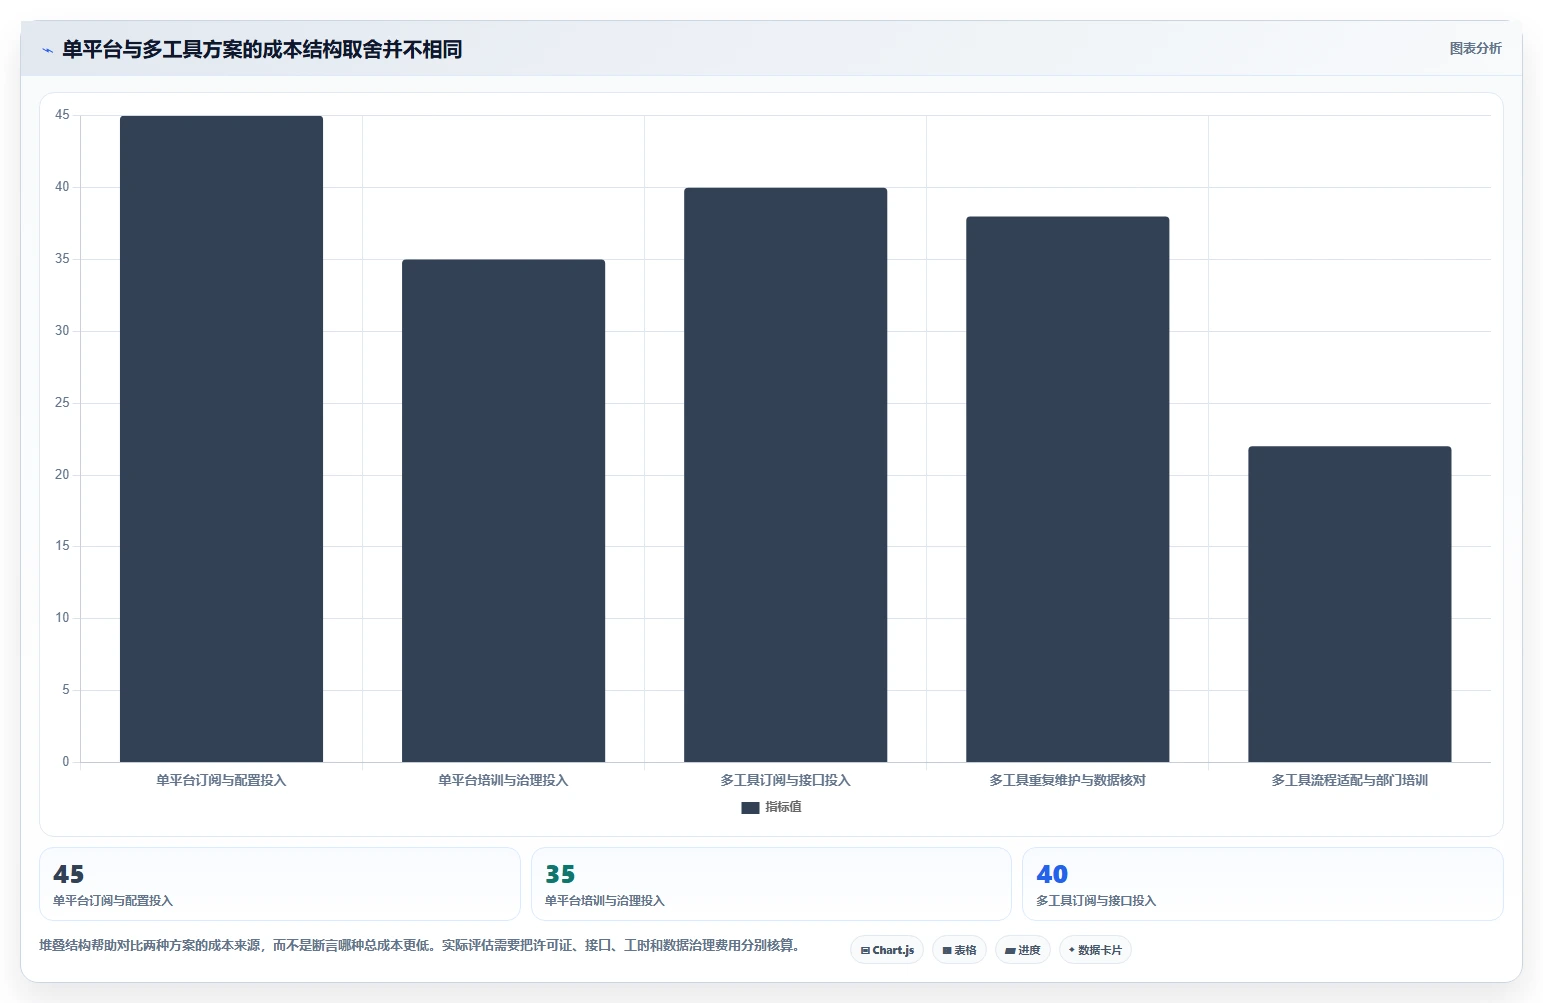The width and height of the screenshot is (1543, 1003).
Task: Select the 多工具订阅与接口投入 bar
Action: 785,475
